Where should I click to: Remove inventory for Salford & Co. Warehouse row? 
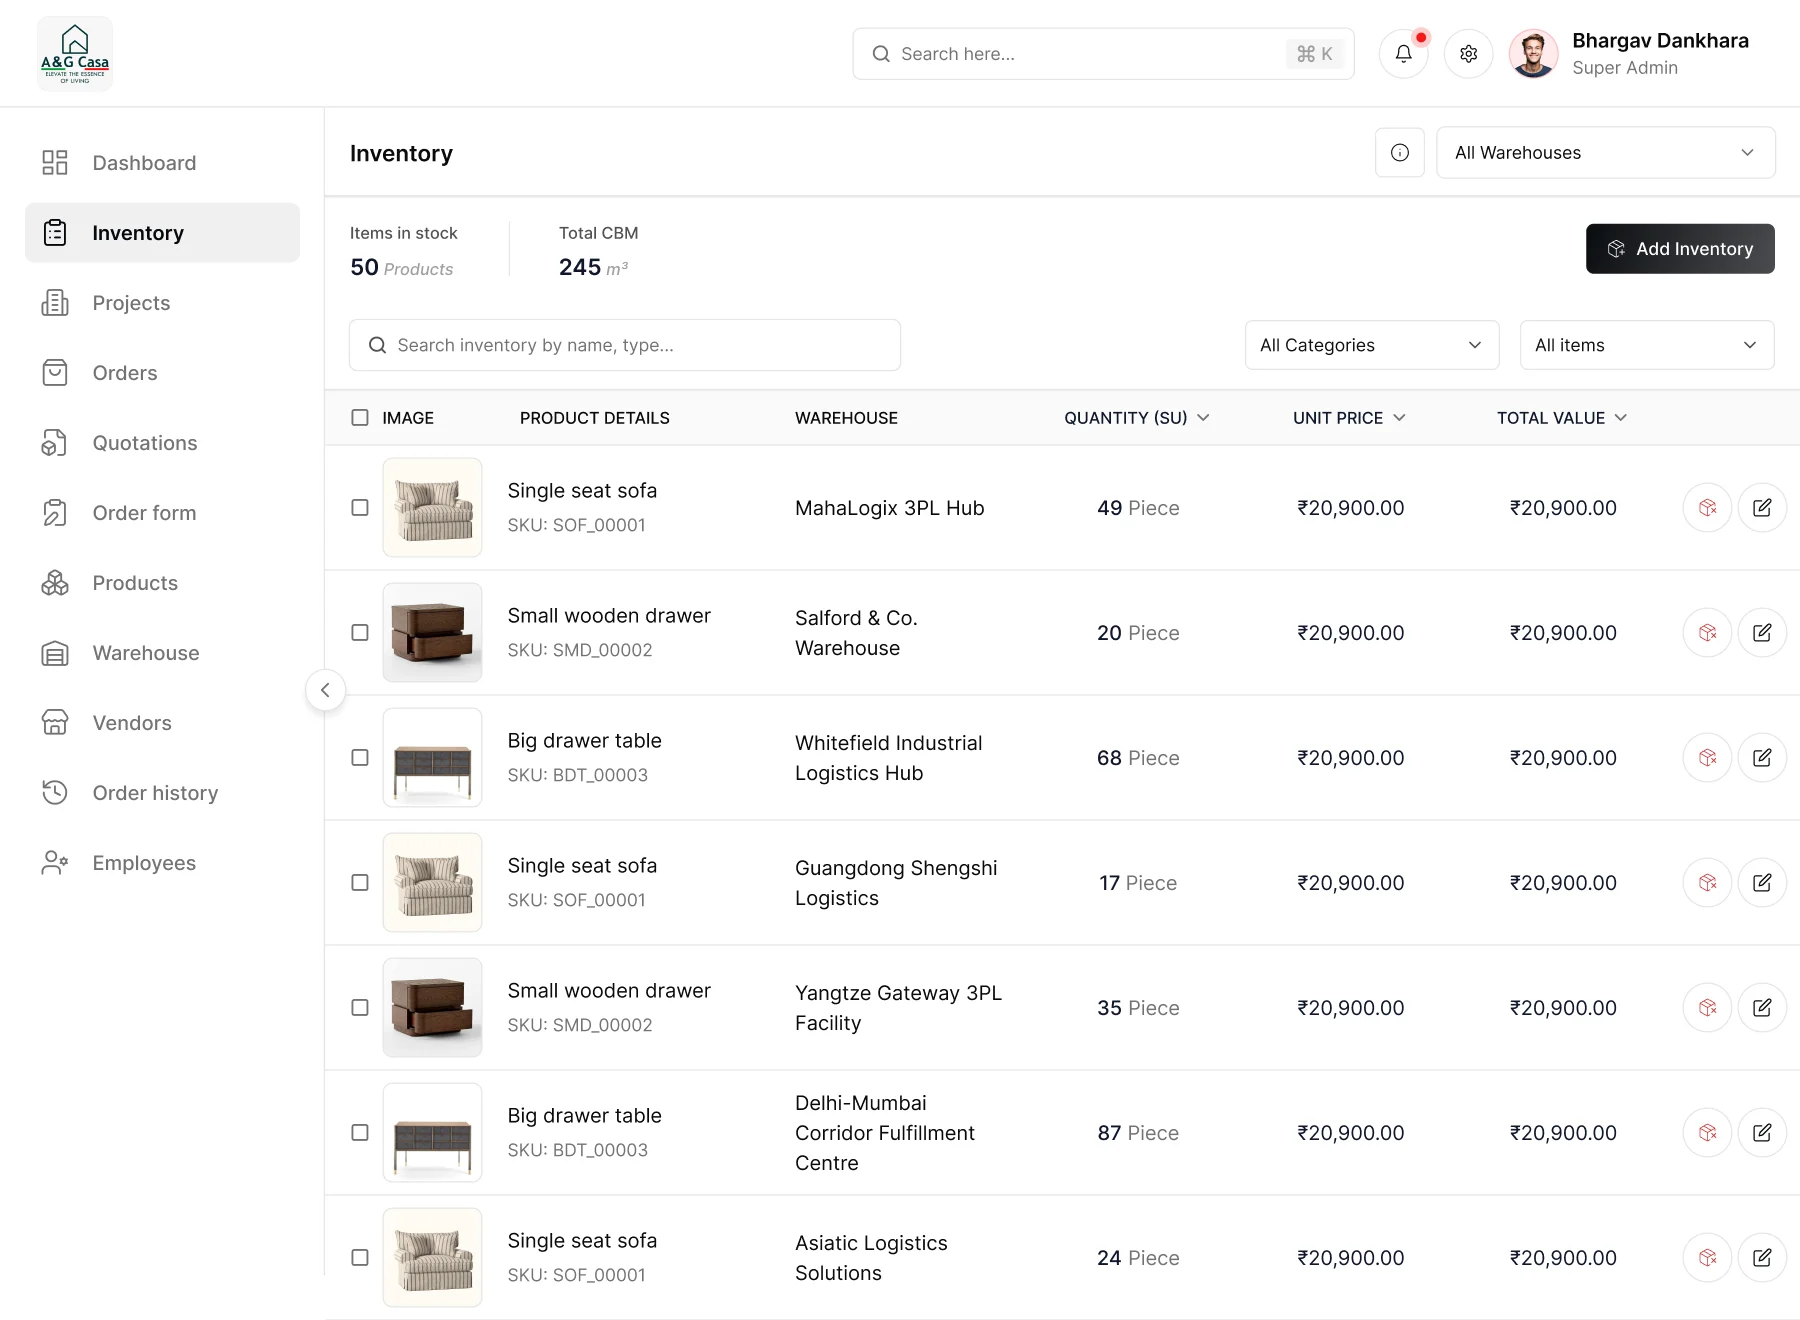(1707, 633)
